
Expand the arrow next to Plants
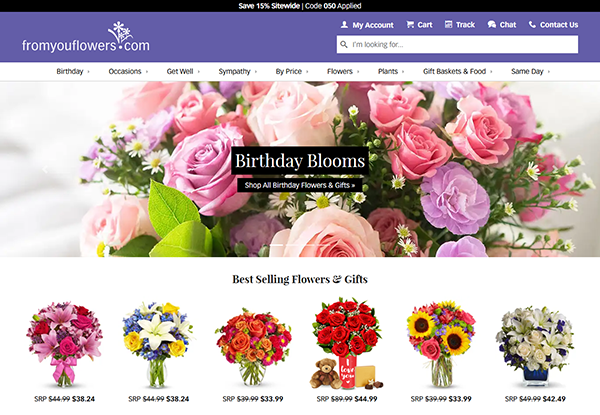click(403, 72)
